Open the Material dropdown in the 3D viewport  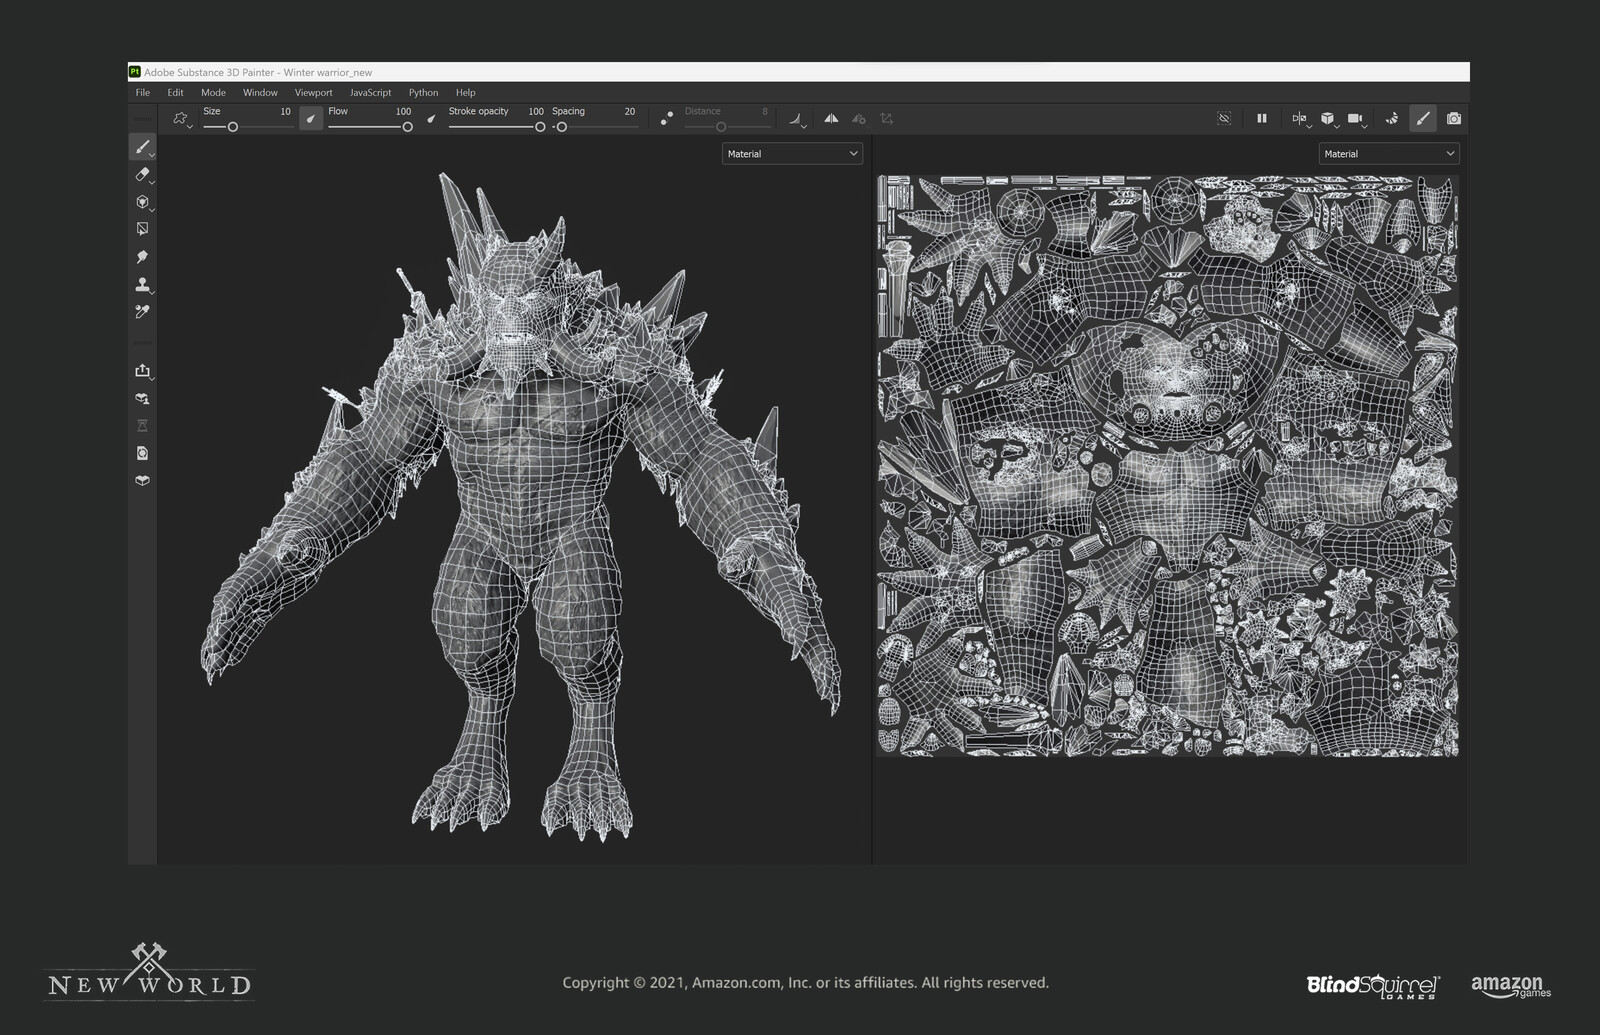click(792, 154)
